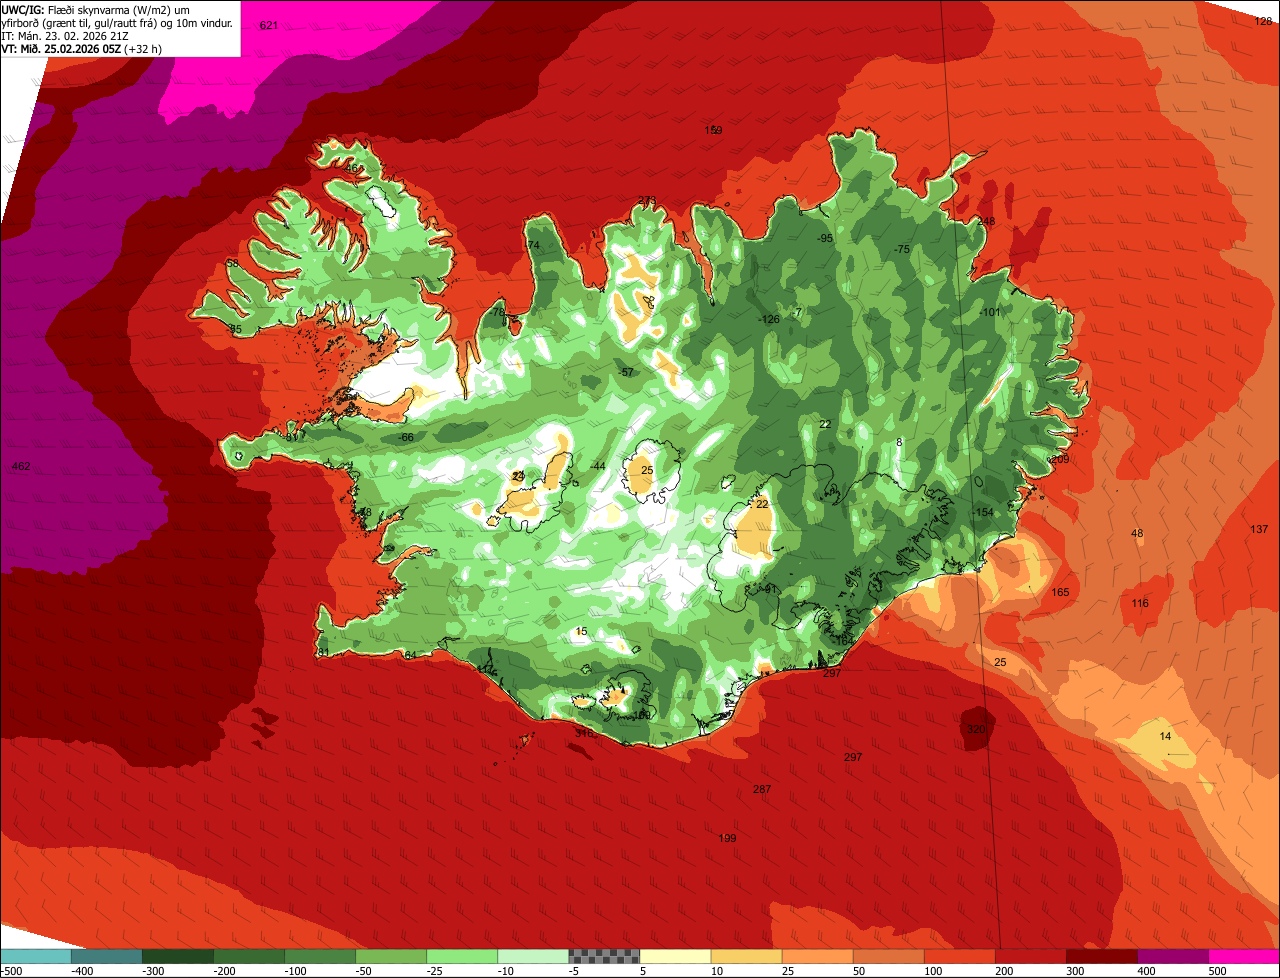Click the 287 value south of Iceland
The width and height of the screenshot is (1280, 978).
click(762, 790)
